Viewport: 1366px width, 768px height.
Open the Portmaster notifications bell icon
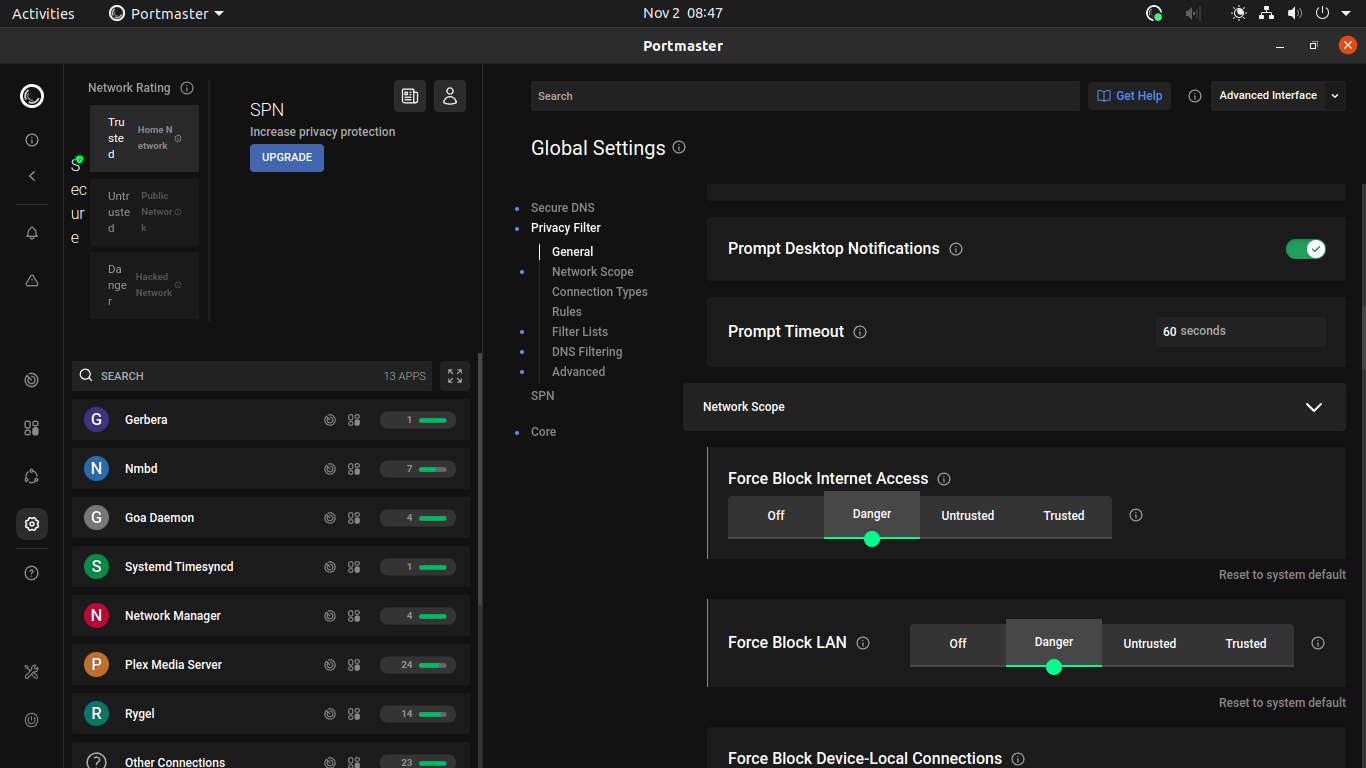coord(31,232)
